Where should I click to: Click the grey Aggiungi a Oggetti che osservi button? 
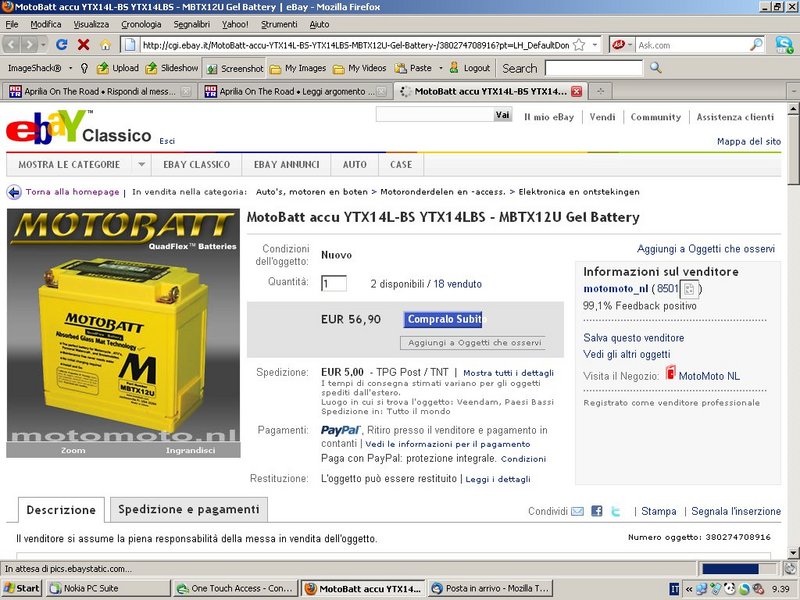(474, 343)
